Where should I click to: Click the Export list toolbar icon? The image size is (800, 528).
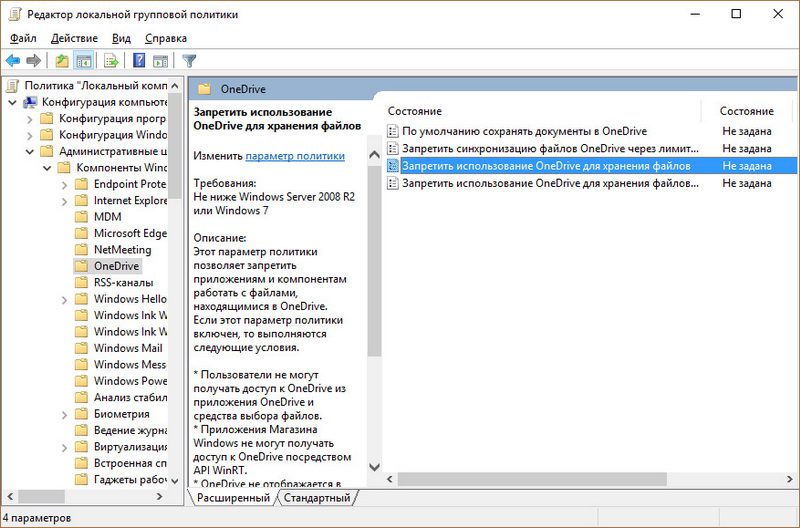[x=111, y=61]
